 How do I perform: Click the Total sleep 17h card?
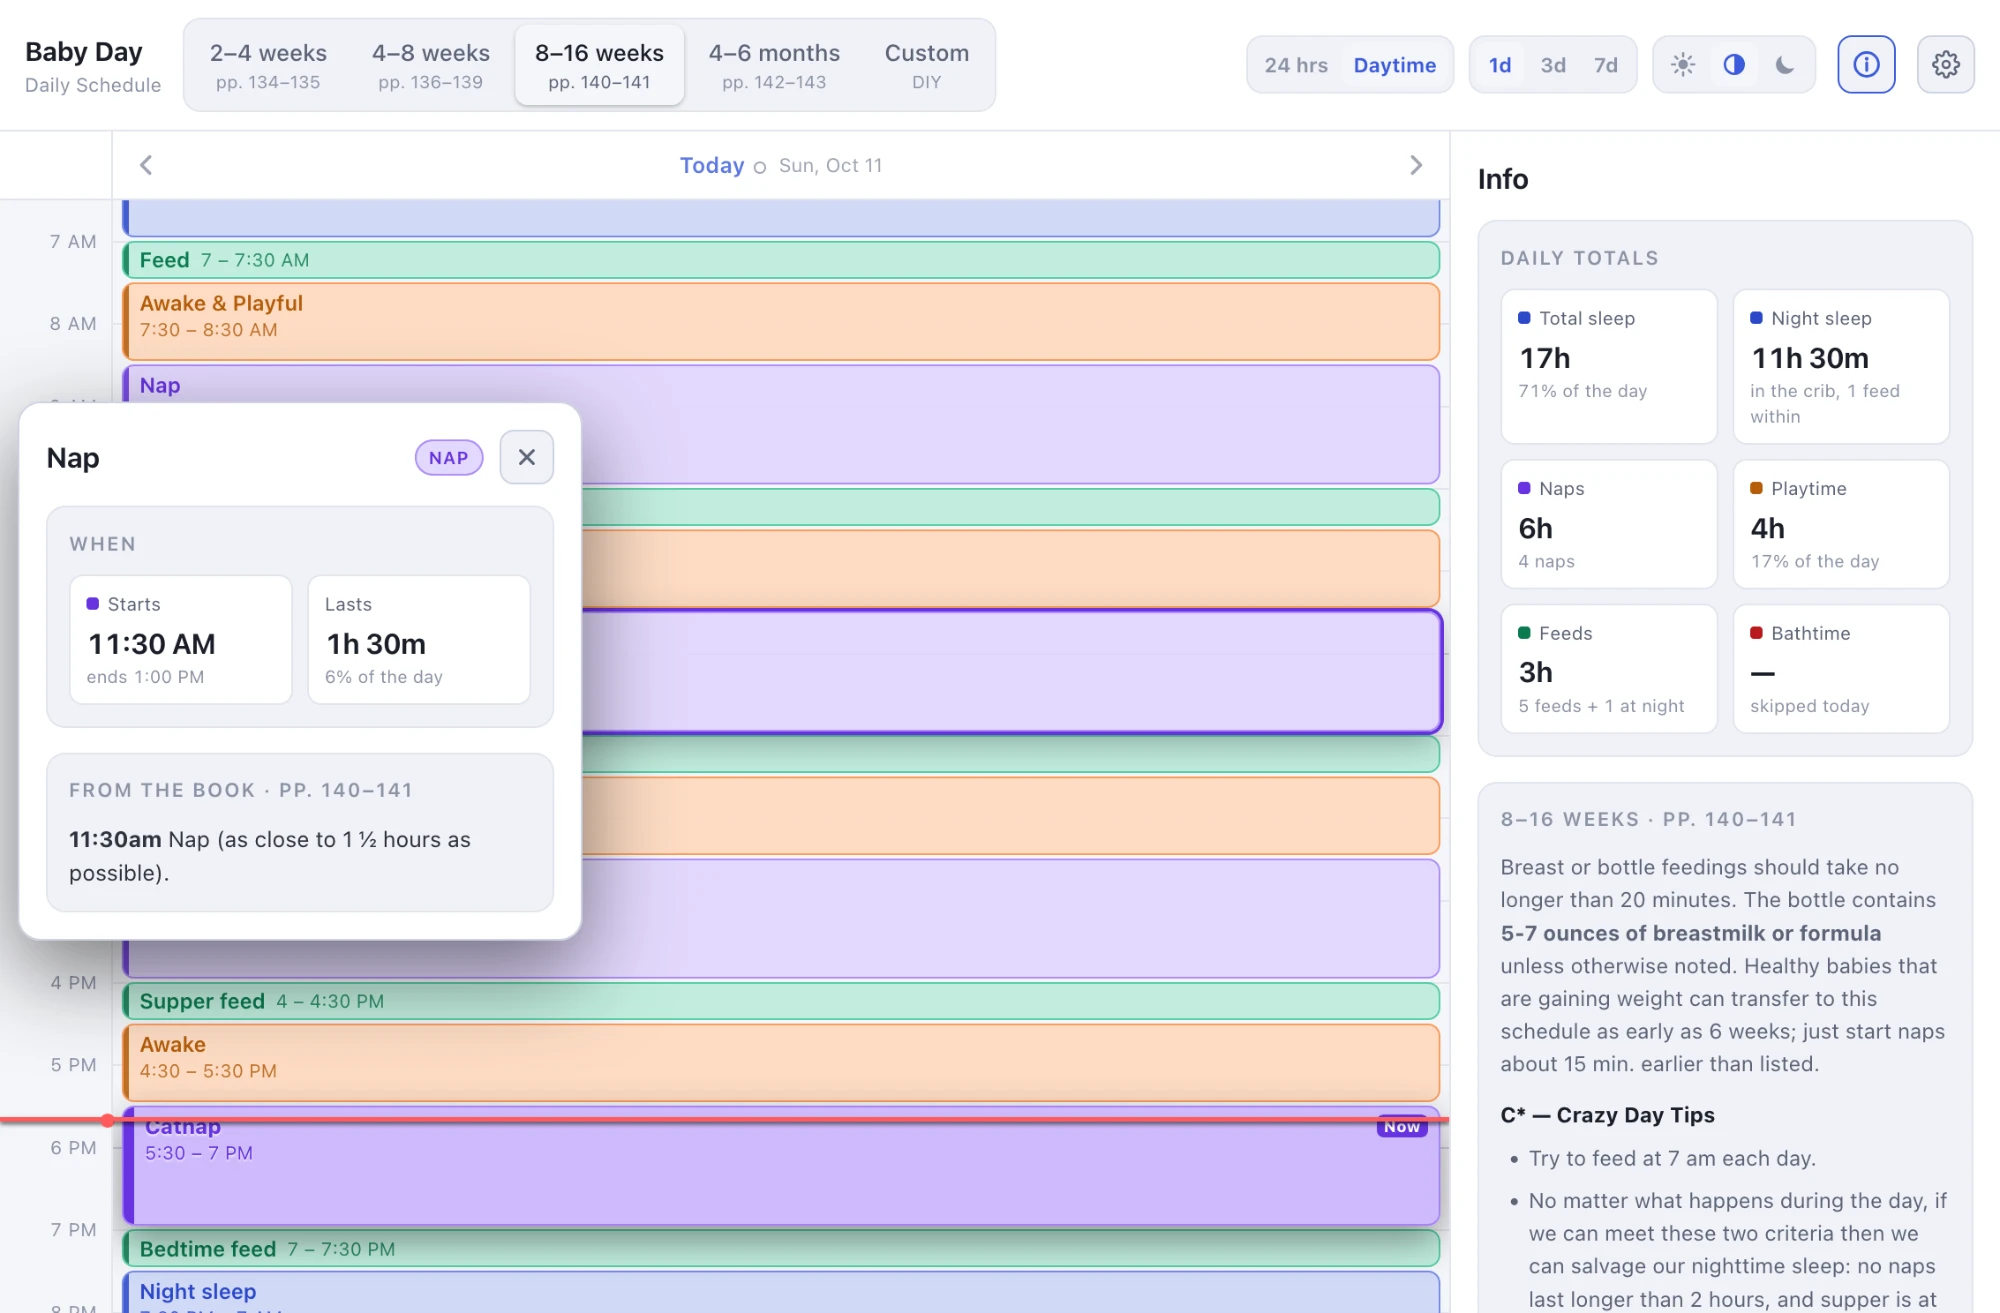tap(1609, 366)
